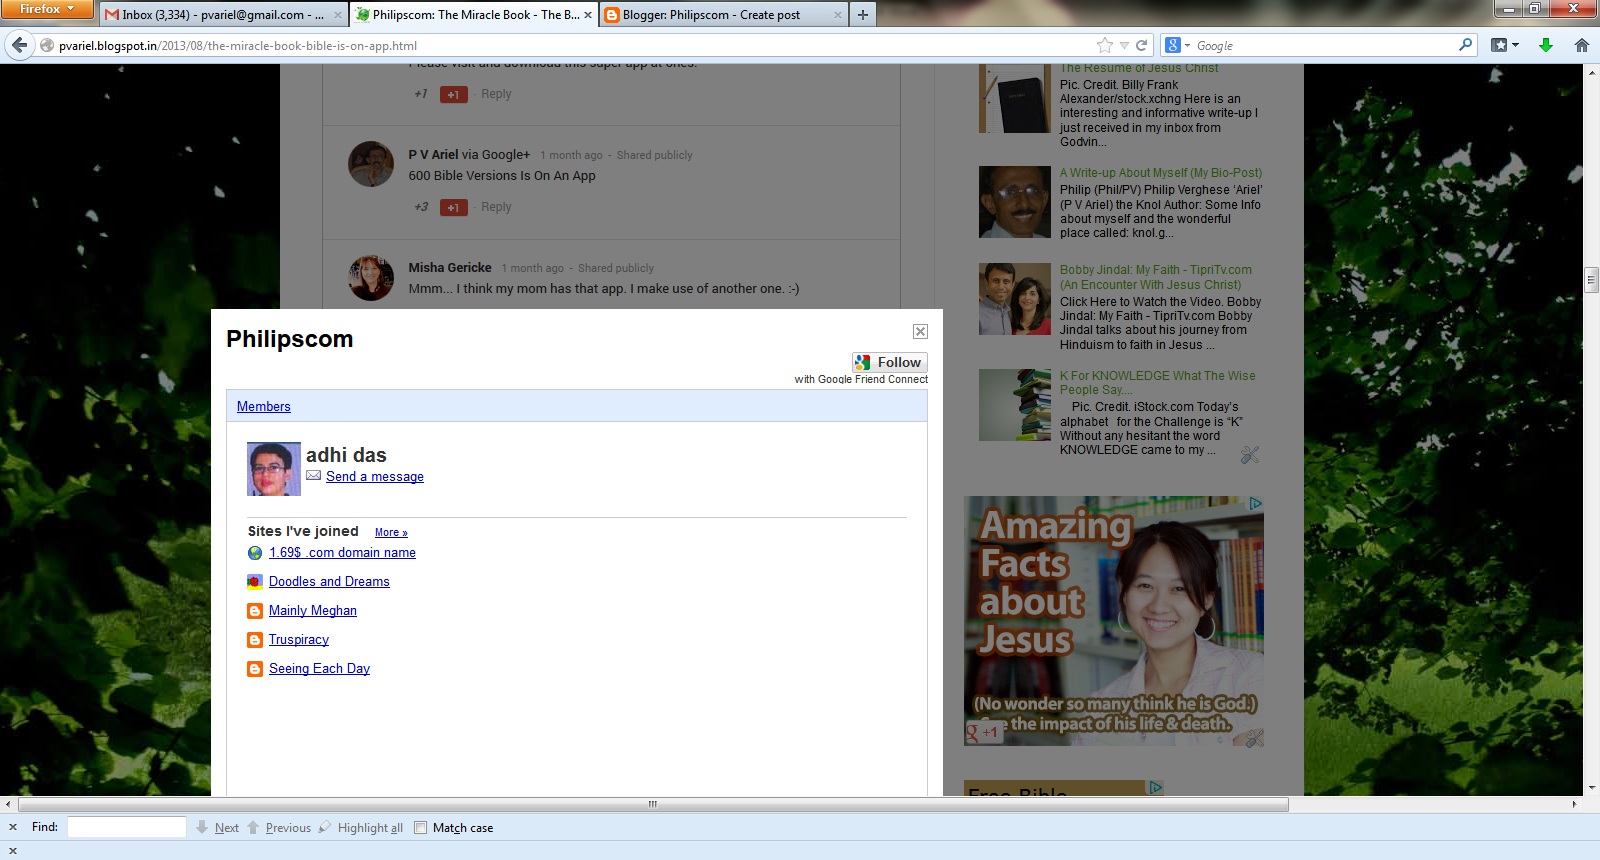
Task: Click the wrench icon below the Jesus ad
Action: 1254,738
